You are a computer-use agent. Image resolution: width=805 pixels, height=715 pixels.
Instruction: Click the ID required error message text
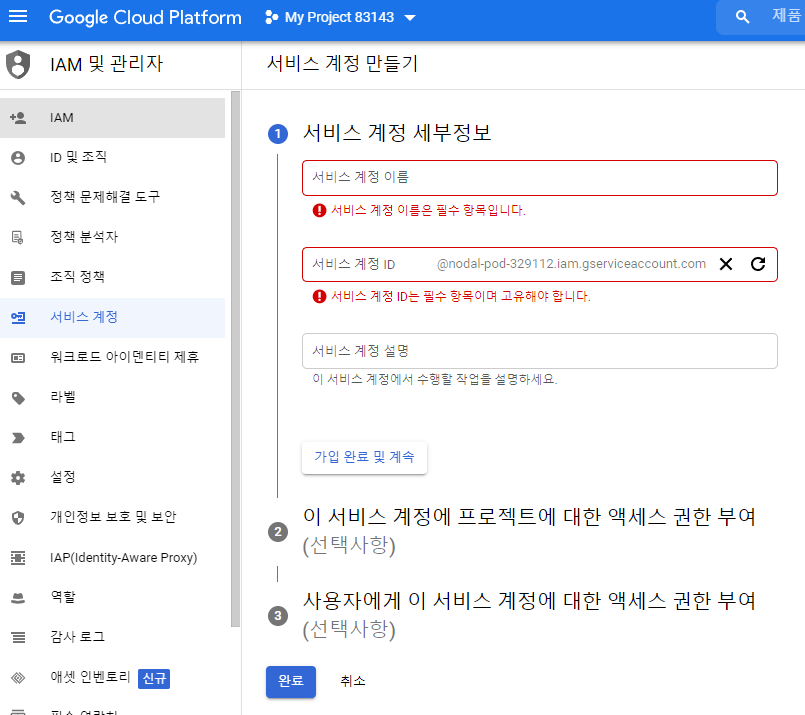[x=461, y=297]
